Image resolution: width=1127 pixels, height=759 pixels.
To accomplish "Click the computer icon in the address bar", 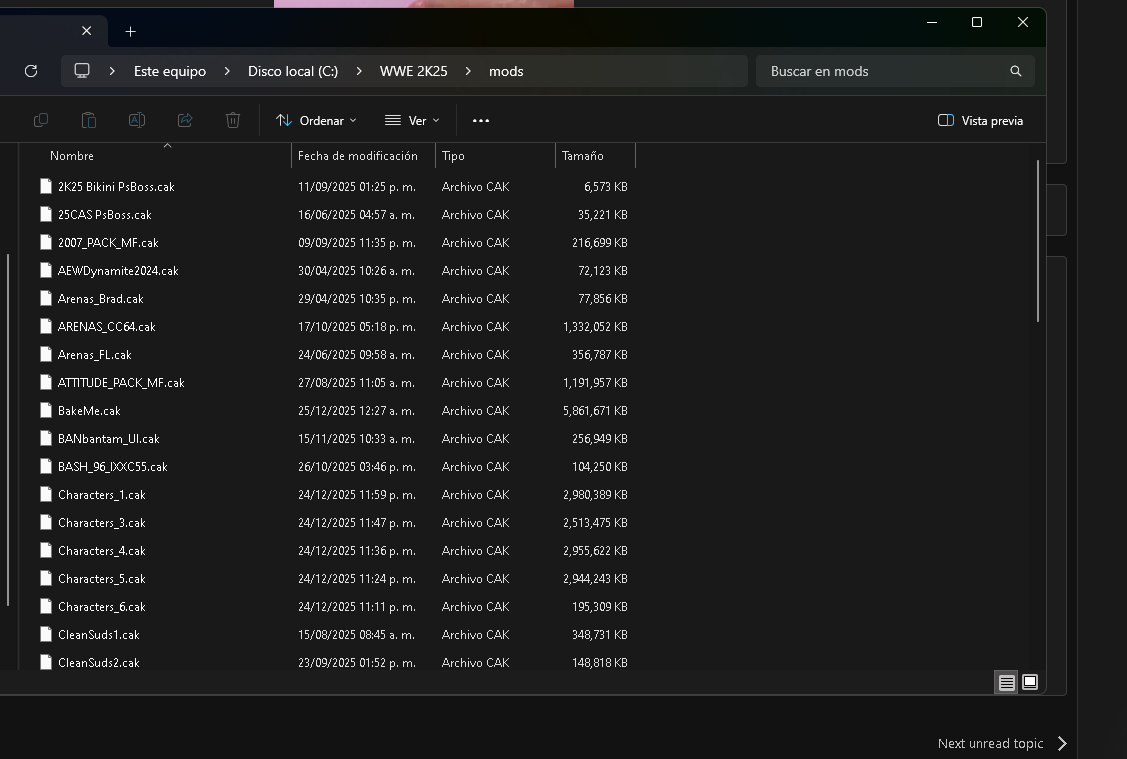I will pos(82,71).
